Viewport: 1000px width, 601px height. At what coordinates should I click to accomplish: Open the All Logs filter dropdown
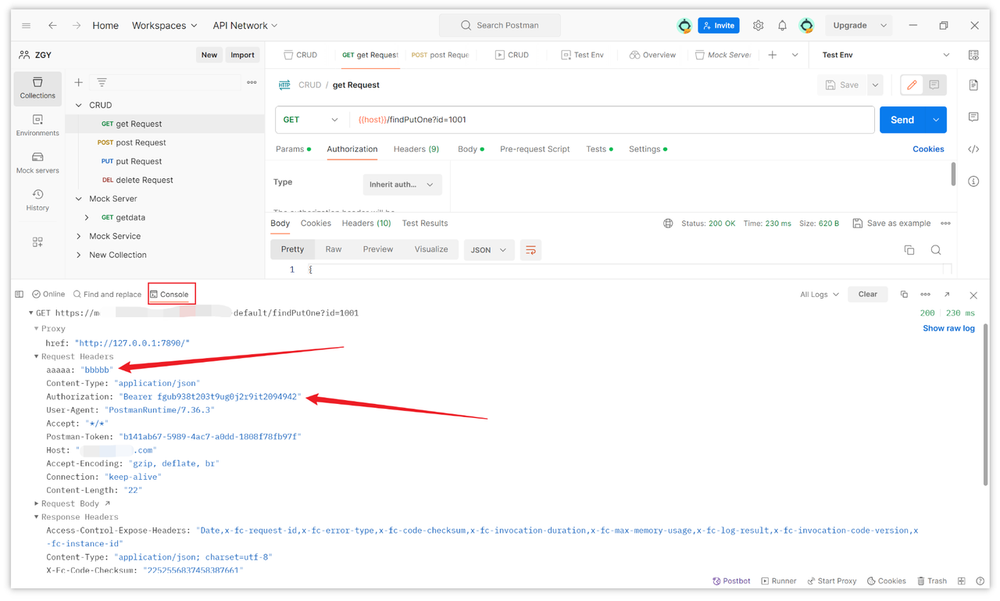pos(820,294)
